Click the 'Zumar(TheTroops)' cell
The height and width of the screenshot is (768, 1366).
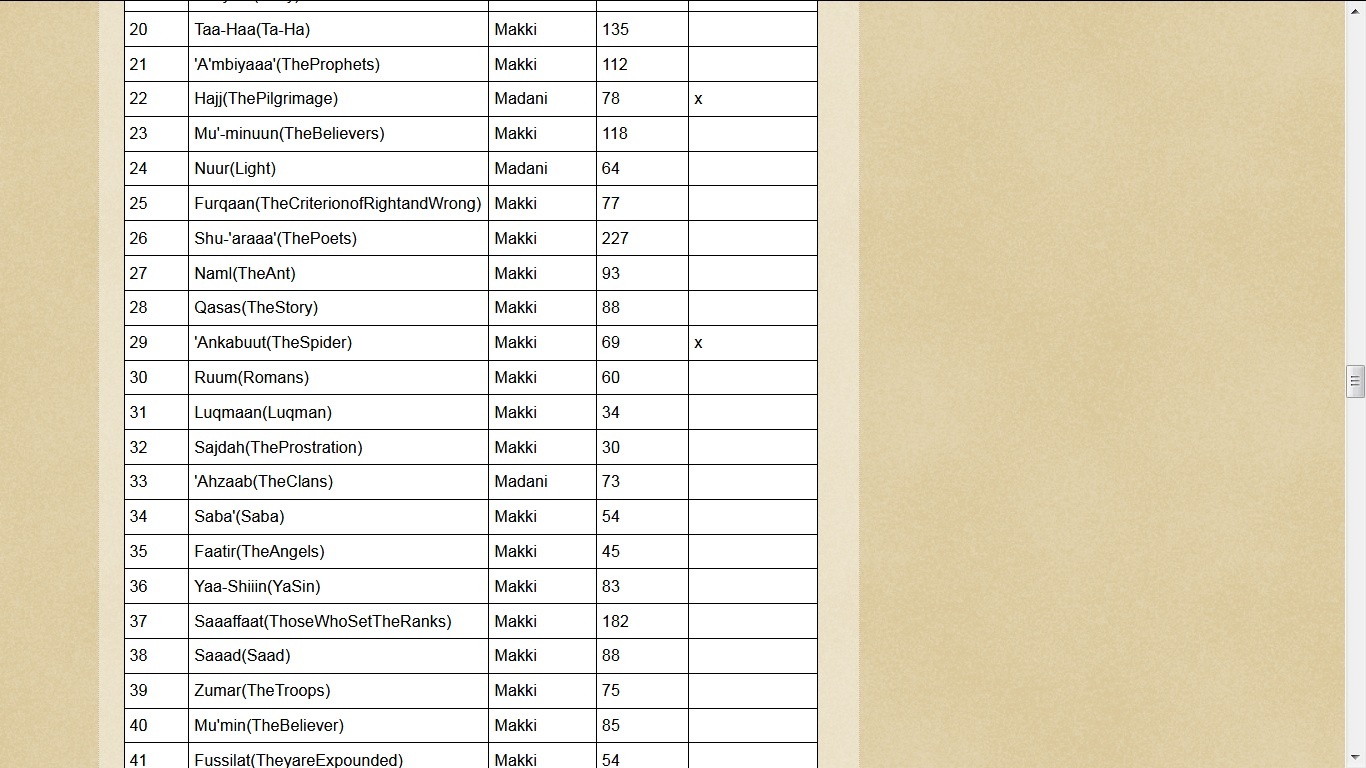pyautogui.click(x=338, y=691)
